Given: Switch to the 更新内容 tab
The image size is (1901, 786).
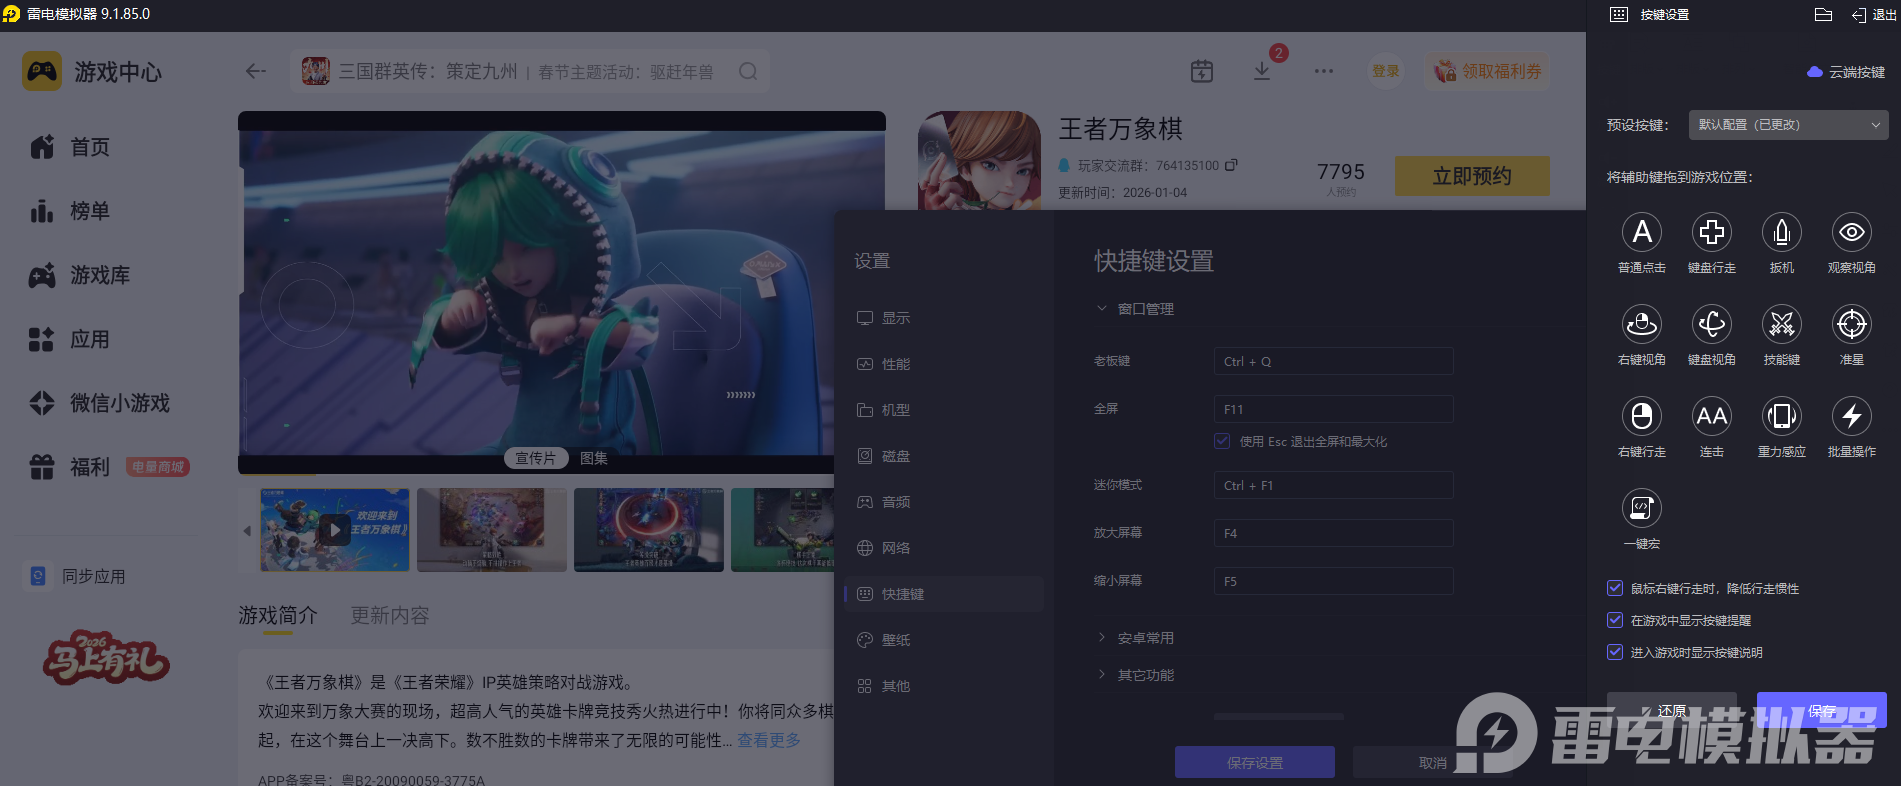Looking at the screenshot, I should pyautogui.click(x=390, y=616).
